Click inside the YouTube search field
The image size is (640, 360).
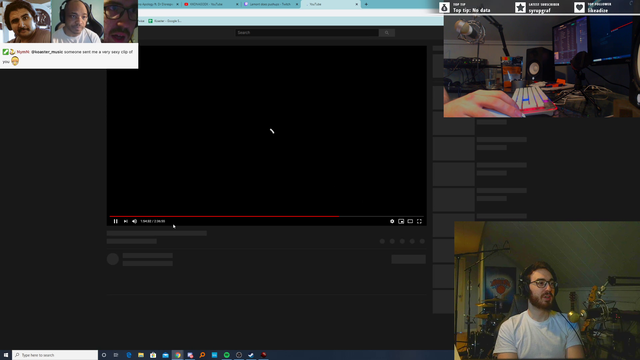point(307,33)
